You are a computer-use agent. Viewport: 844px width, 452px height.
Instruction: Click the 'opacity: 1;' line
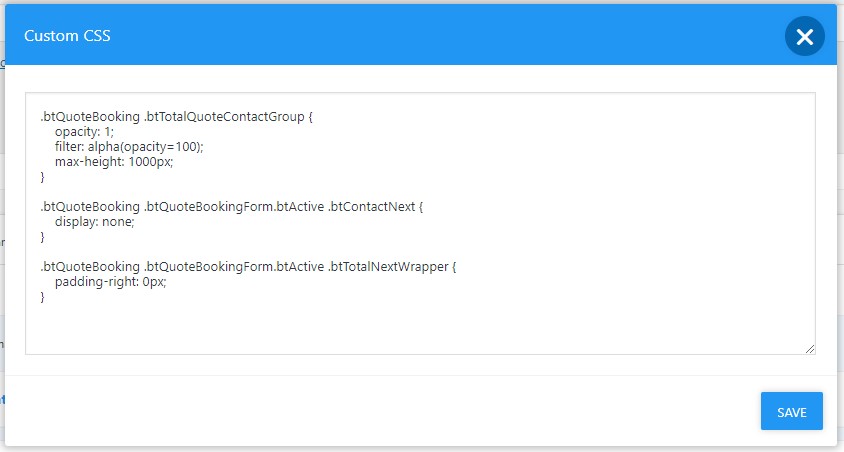pyautogui.click(x=84, y=132)
